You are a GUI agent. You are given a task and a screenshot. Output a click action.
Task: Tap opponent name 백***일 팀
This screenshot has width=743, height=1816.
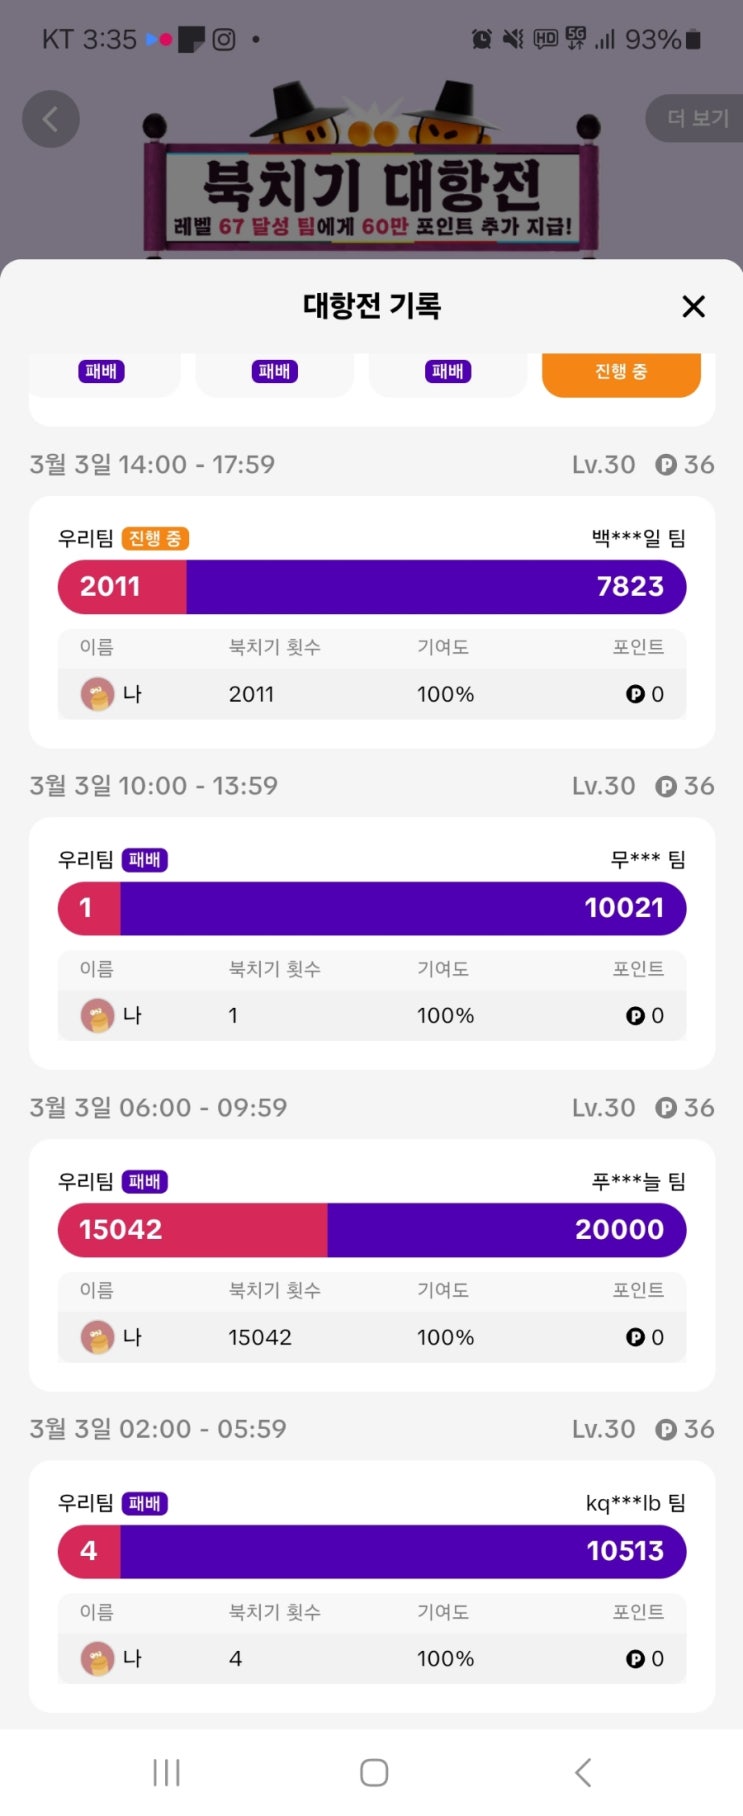(x=638, y=539)
